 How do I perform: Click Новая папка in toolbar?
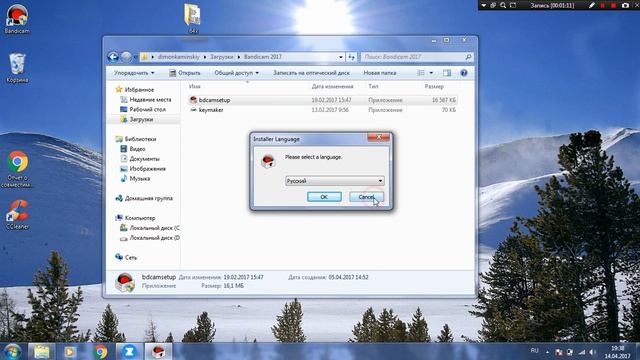click(x=380, y=73)
